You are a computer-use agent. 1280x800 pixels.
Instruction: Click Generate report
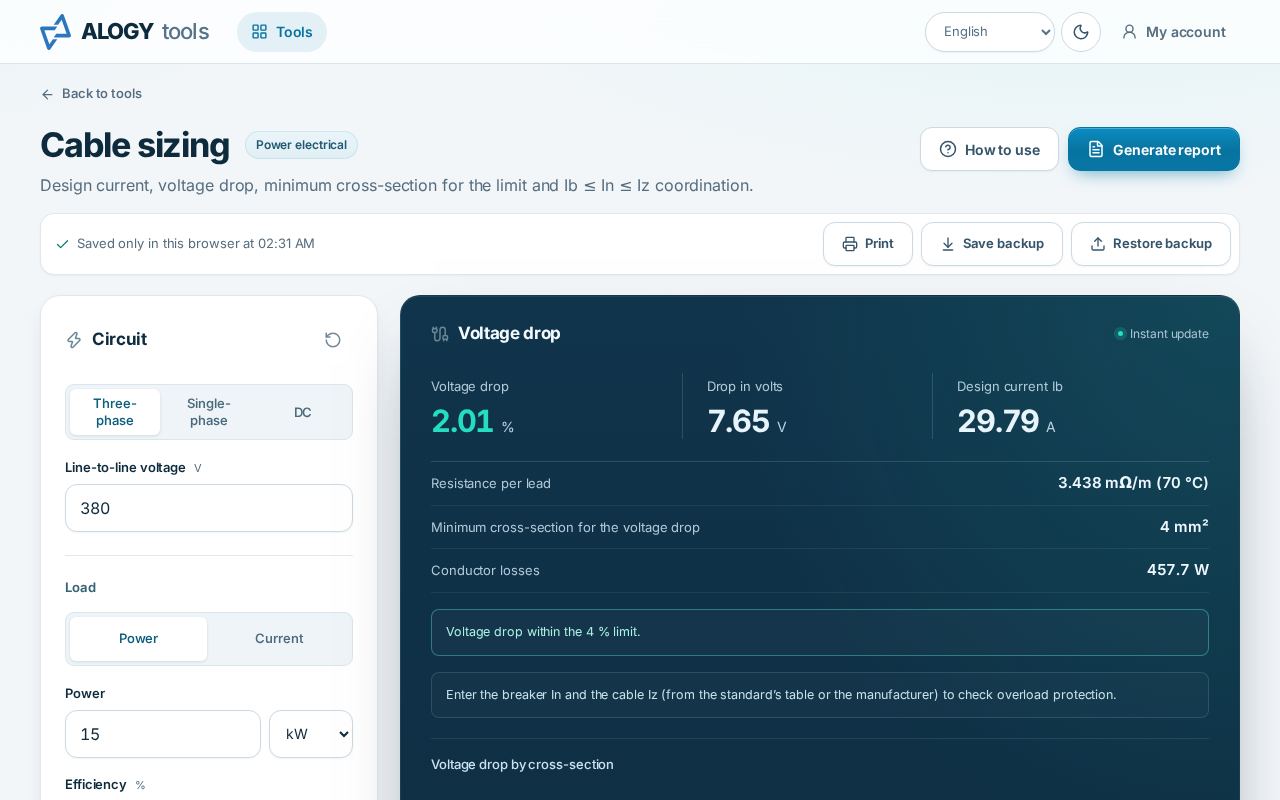coord(1154,149)
